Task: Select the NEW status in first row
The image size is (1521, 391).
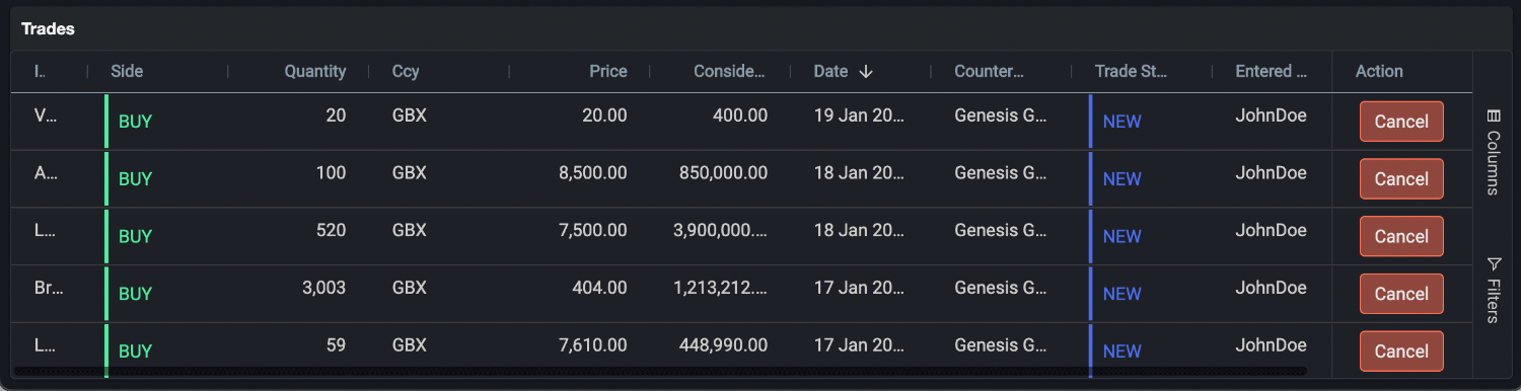Action: pyautogui.click(x=1122, y=122)
